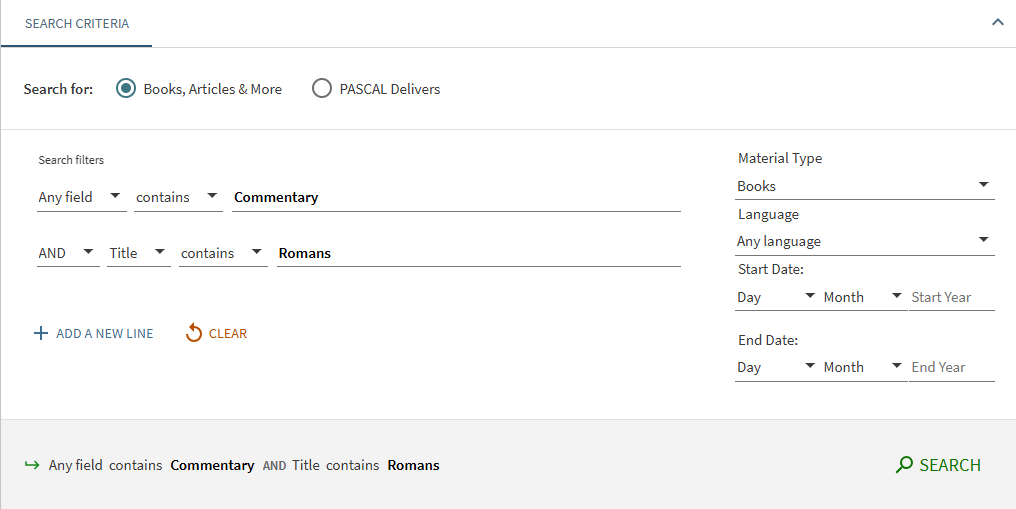Screen dimensions: 1016x509
Task: Select the Books, Articles & More radio button
Action: tap(126, 89)
